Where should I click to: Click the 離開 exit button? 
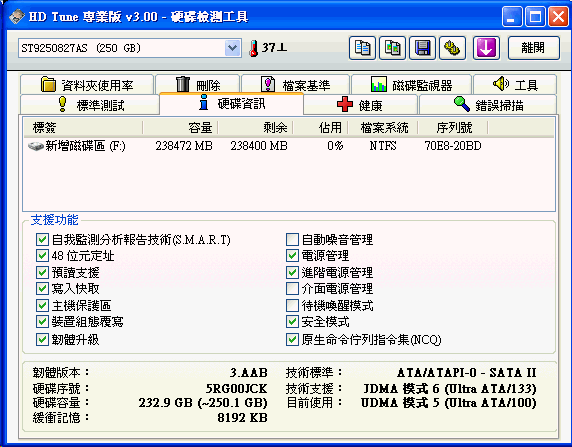pos(533,48)
